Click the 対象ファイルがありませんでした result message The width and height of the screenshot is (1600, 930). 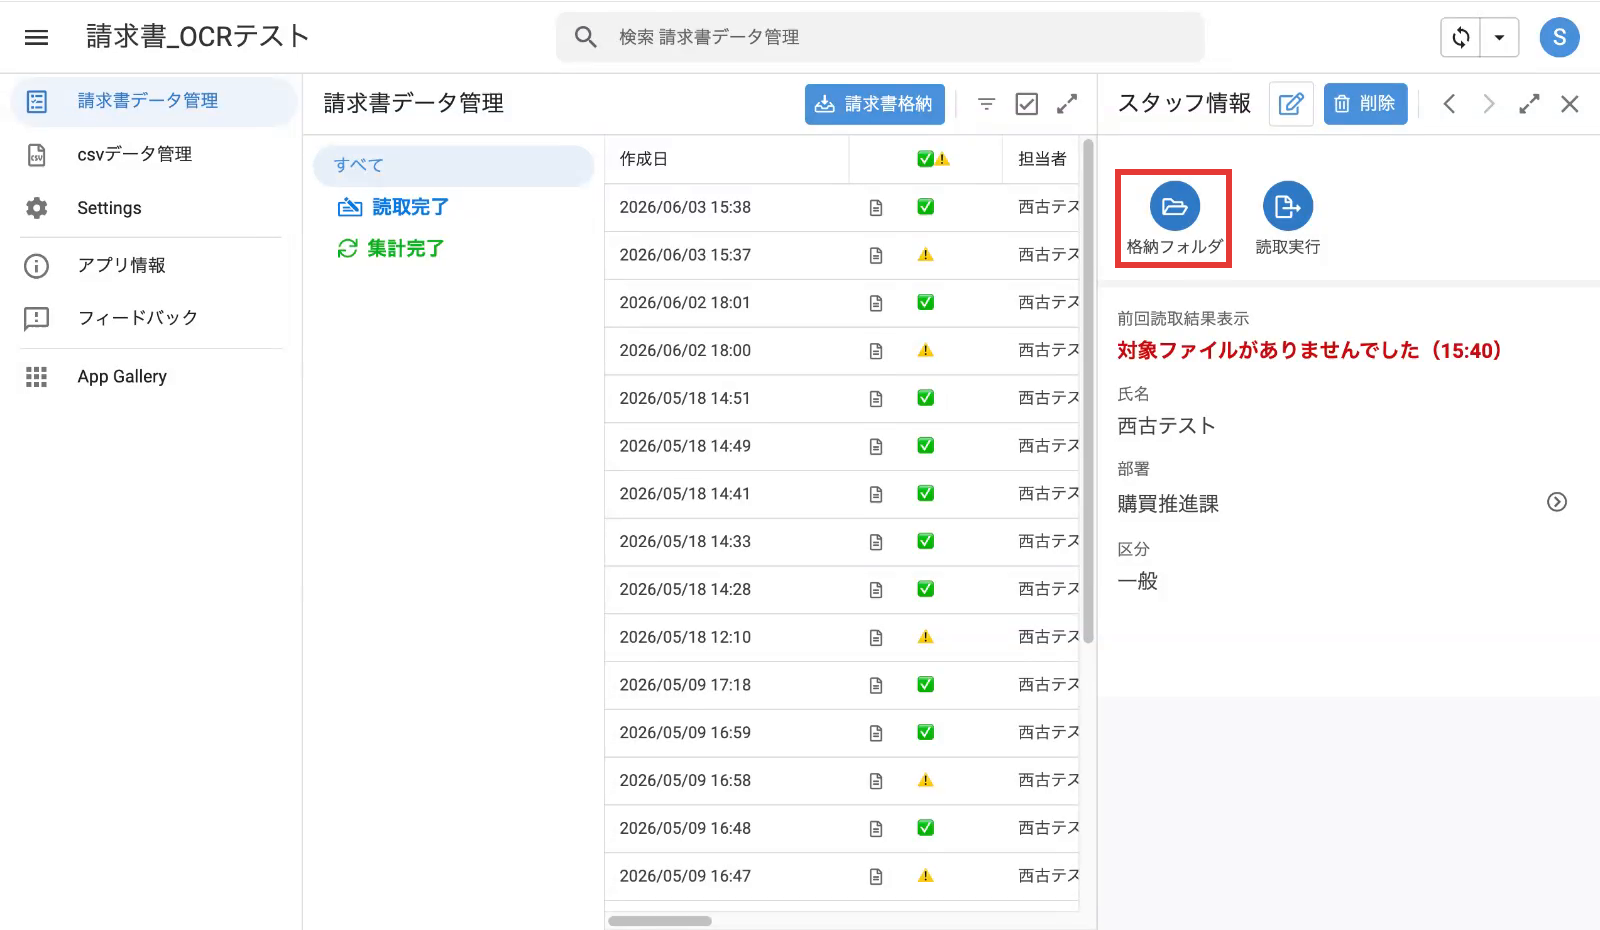pos(1309,350)
